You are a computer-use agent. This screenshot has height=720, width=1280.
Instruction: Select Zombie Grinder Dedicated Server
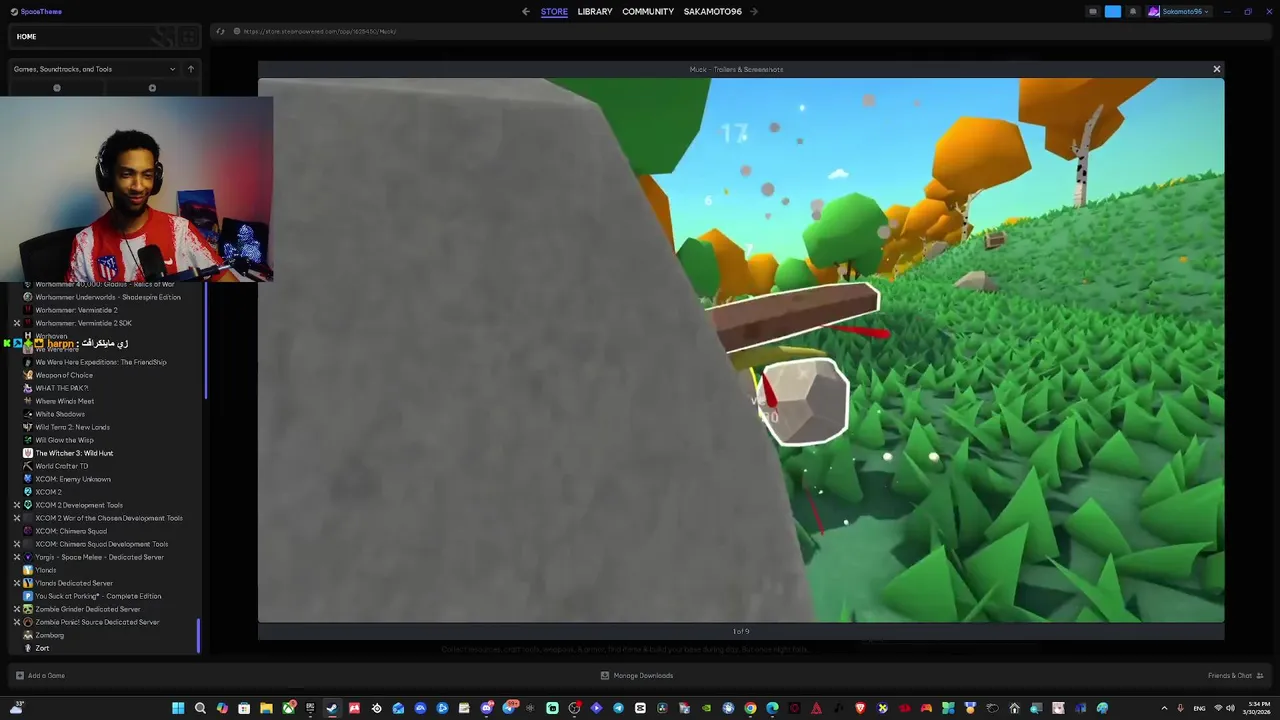[88, 609]
